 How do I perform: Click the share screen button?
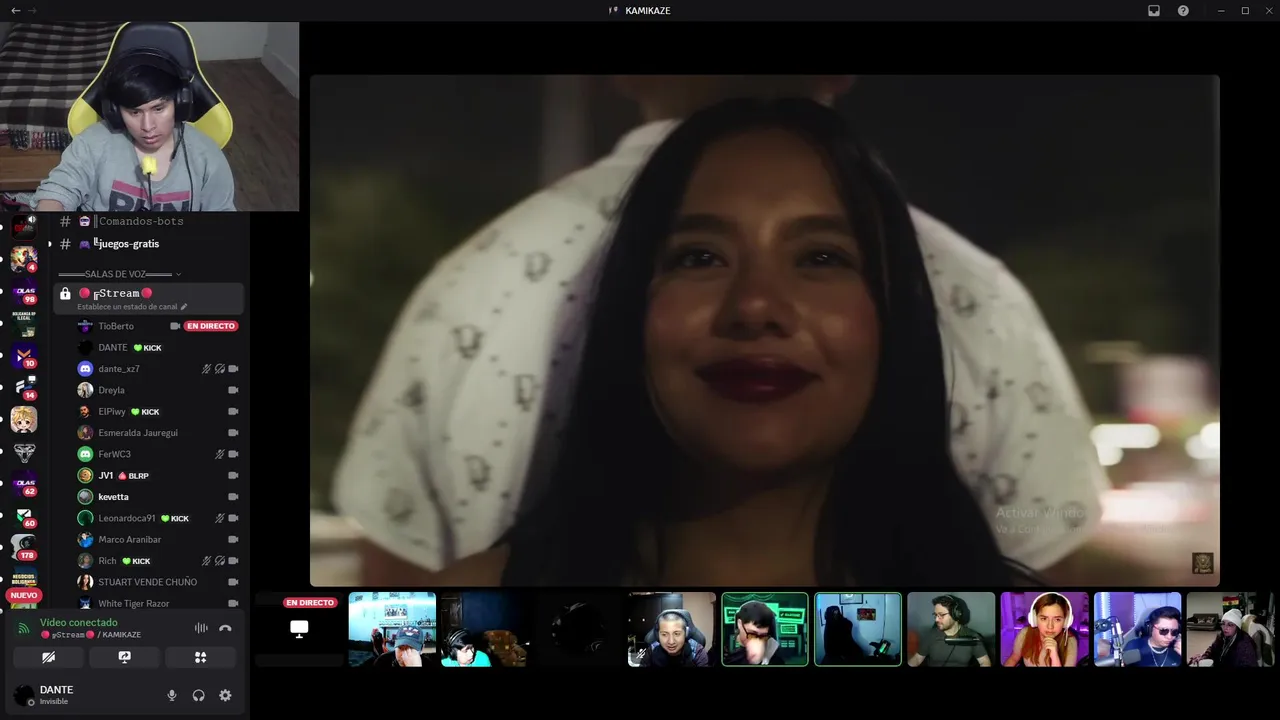(124, 657)
